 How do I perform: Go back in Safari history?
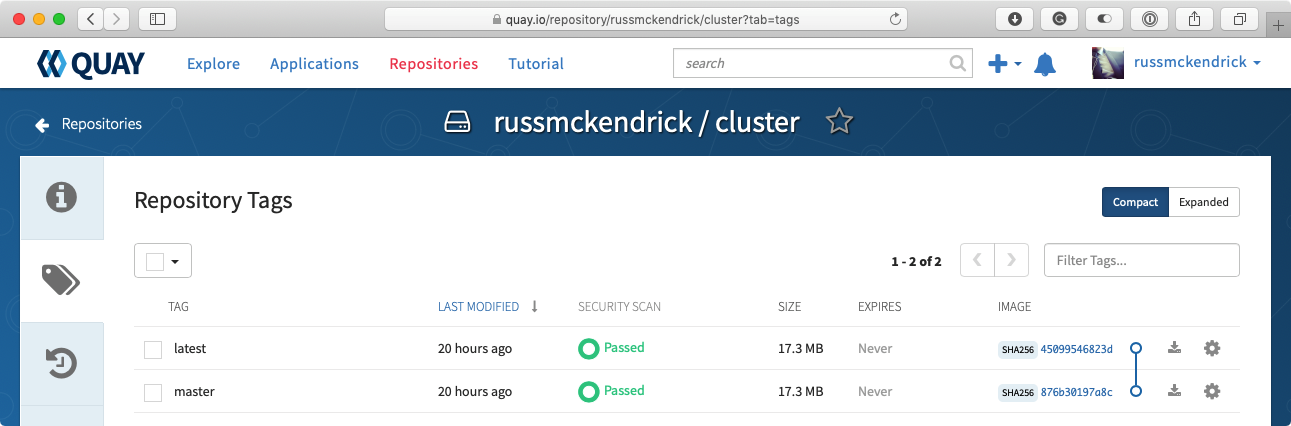91,18
